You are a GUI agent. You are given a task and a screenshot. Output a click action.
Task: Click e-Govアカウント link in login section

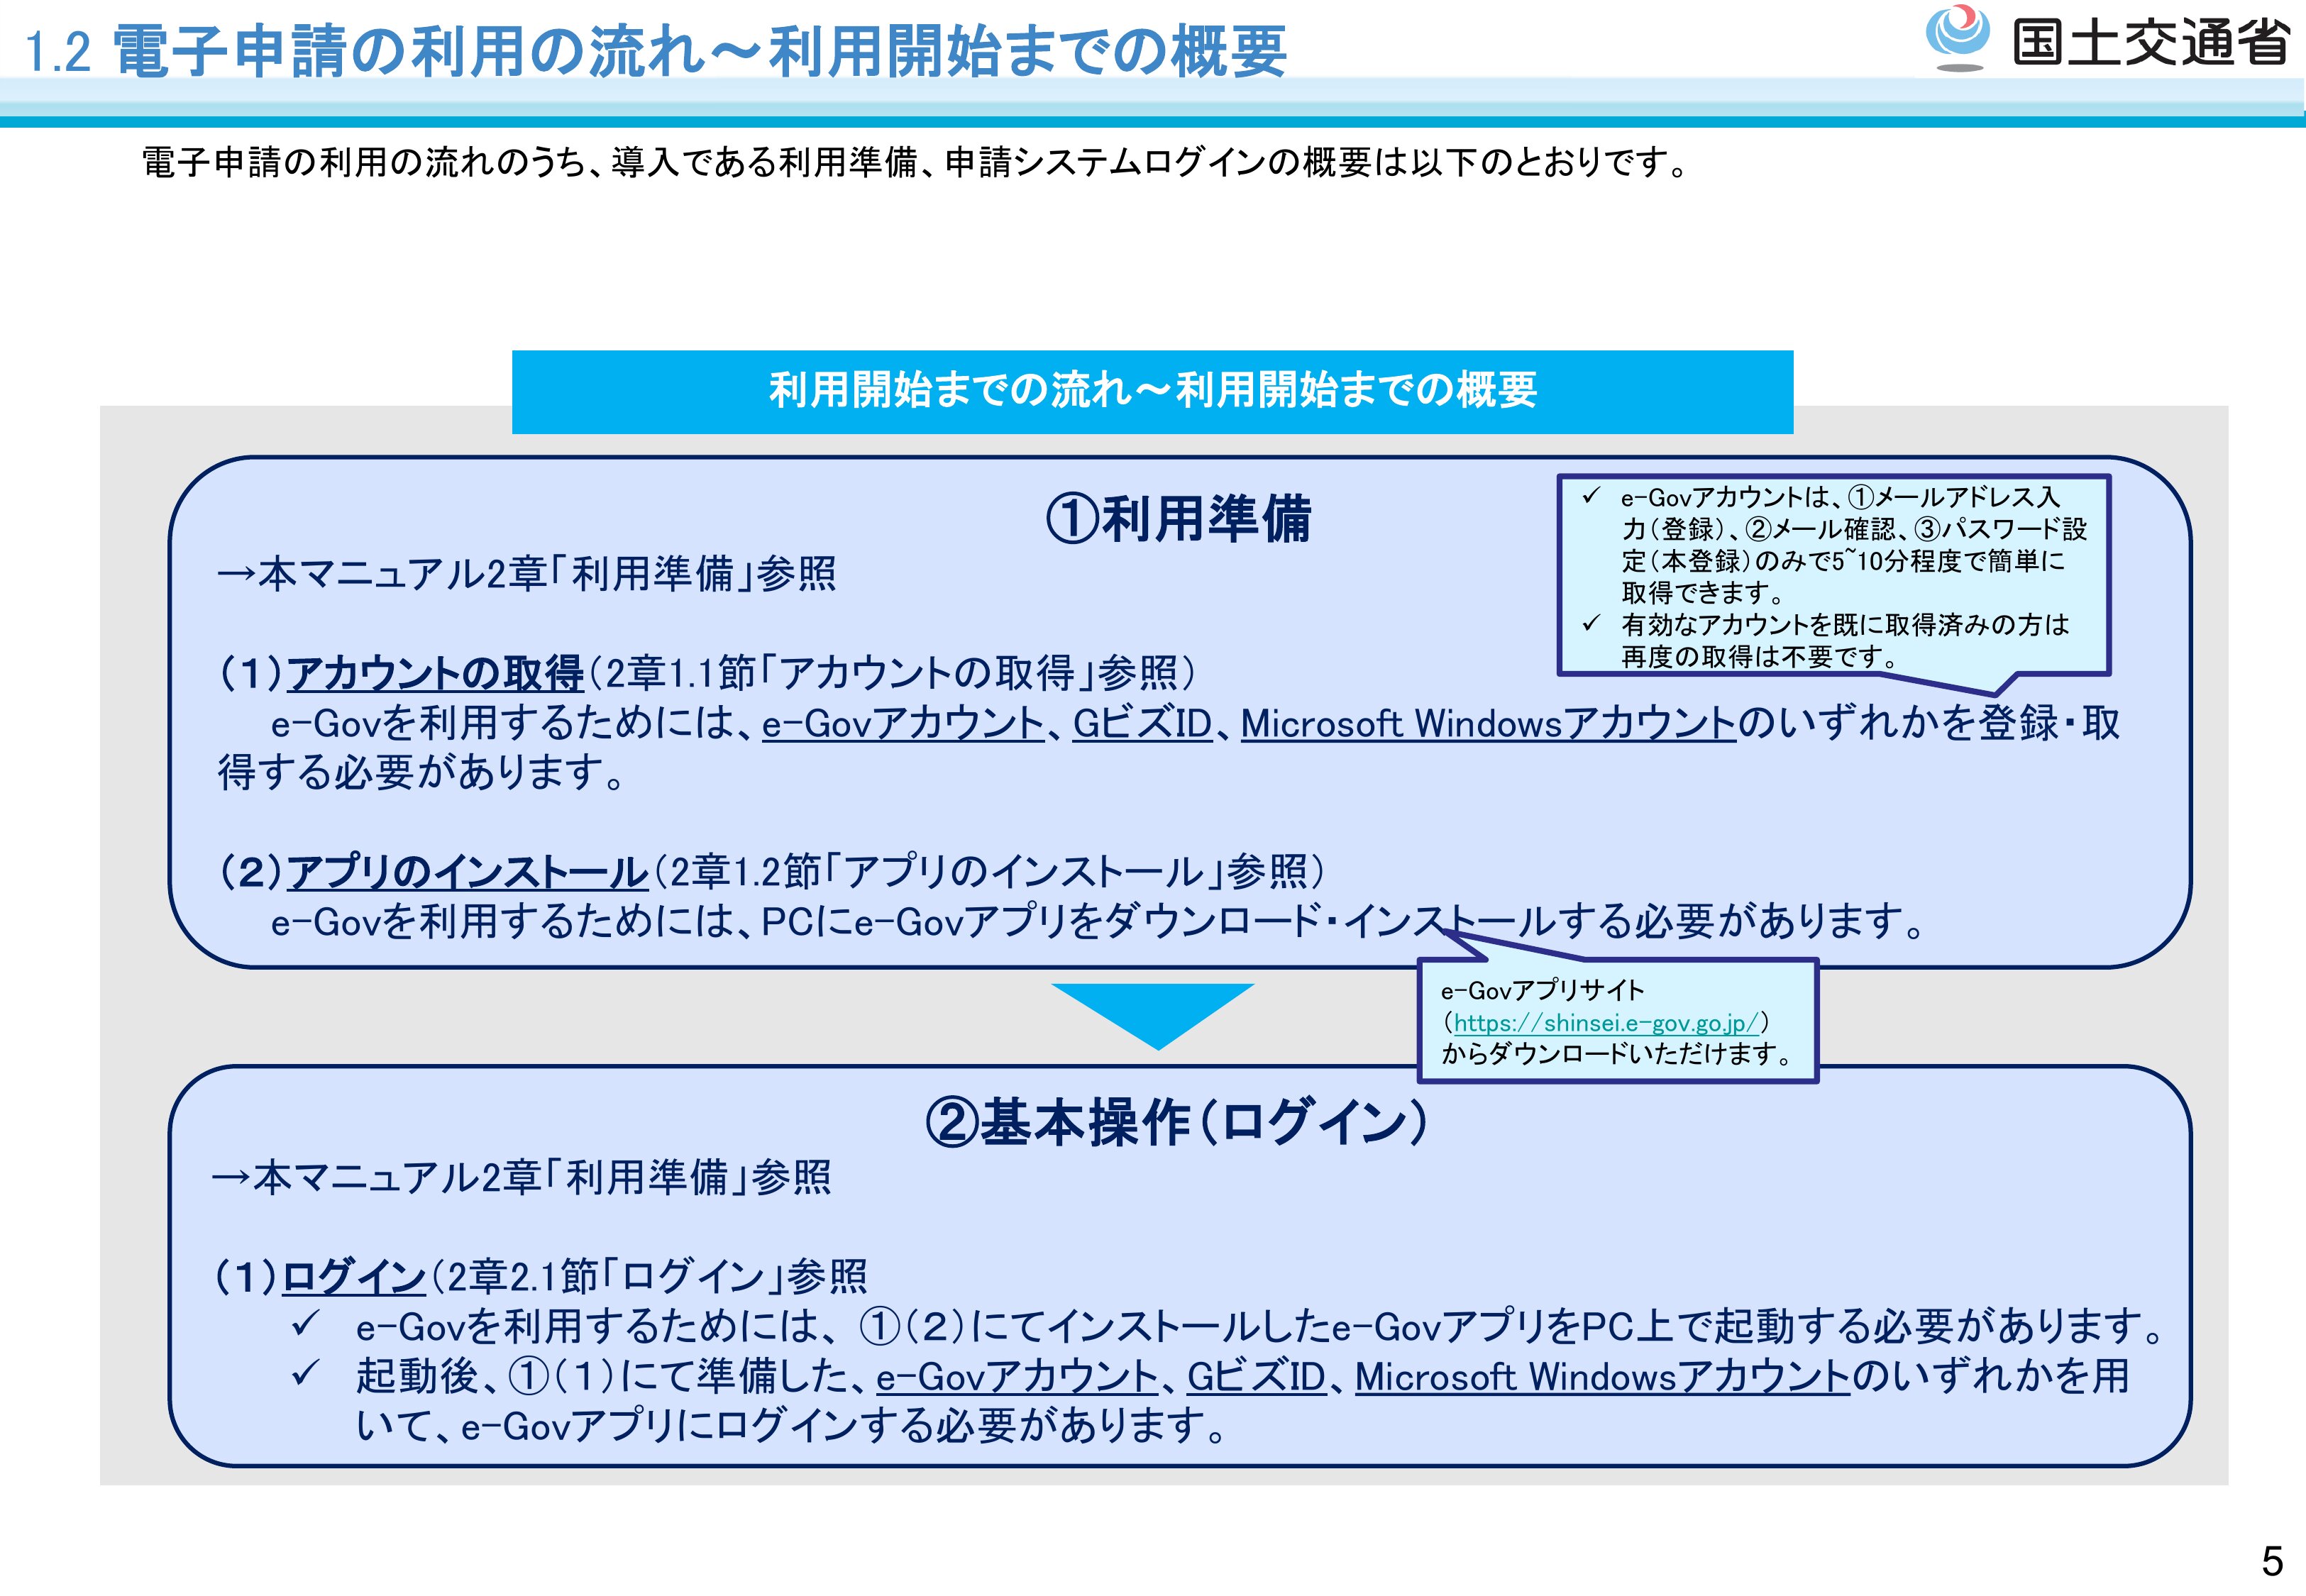pos(1016,1377)
